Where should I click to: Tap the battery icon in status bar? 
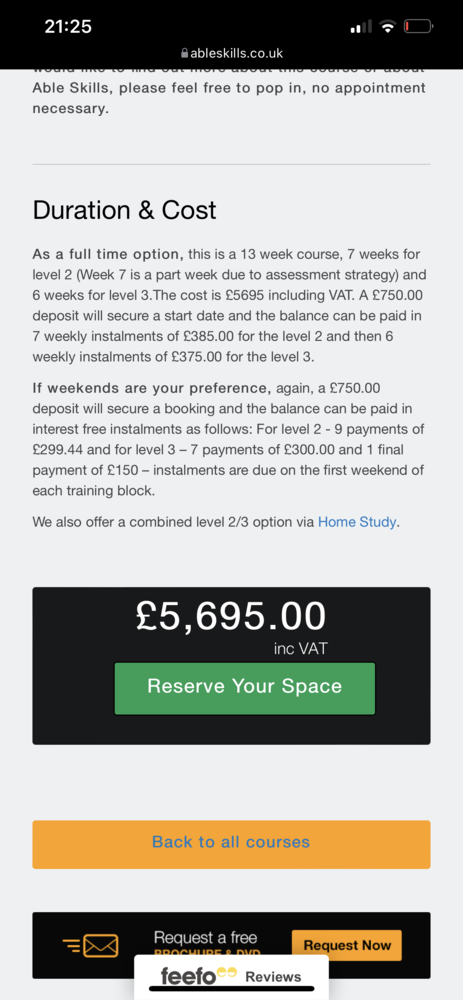click(418, 27)
